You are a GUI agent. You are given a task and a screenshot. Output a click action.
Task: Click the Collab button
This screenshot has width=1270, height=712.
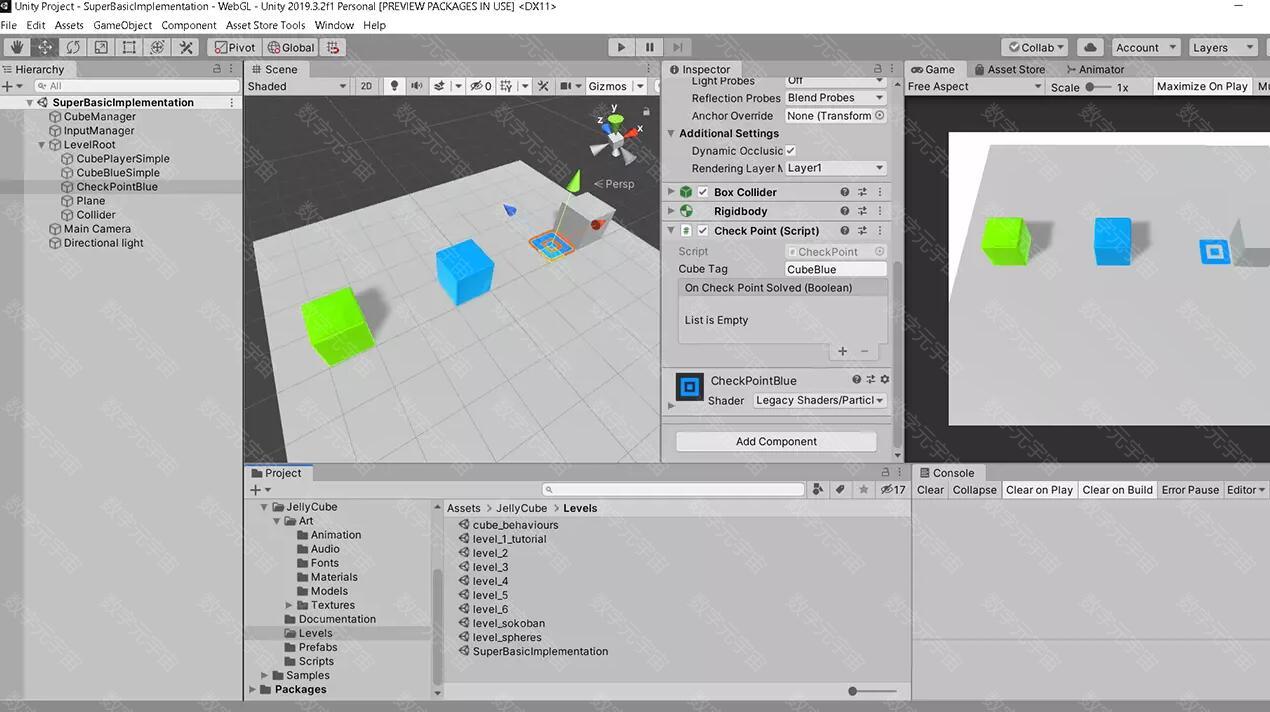pyautogui.click(x=1036, y=47)
